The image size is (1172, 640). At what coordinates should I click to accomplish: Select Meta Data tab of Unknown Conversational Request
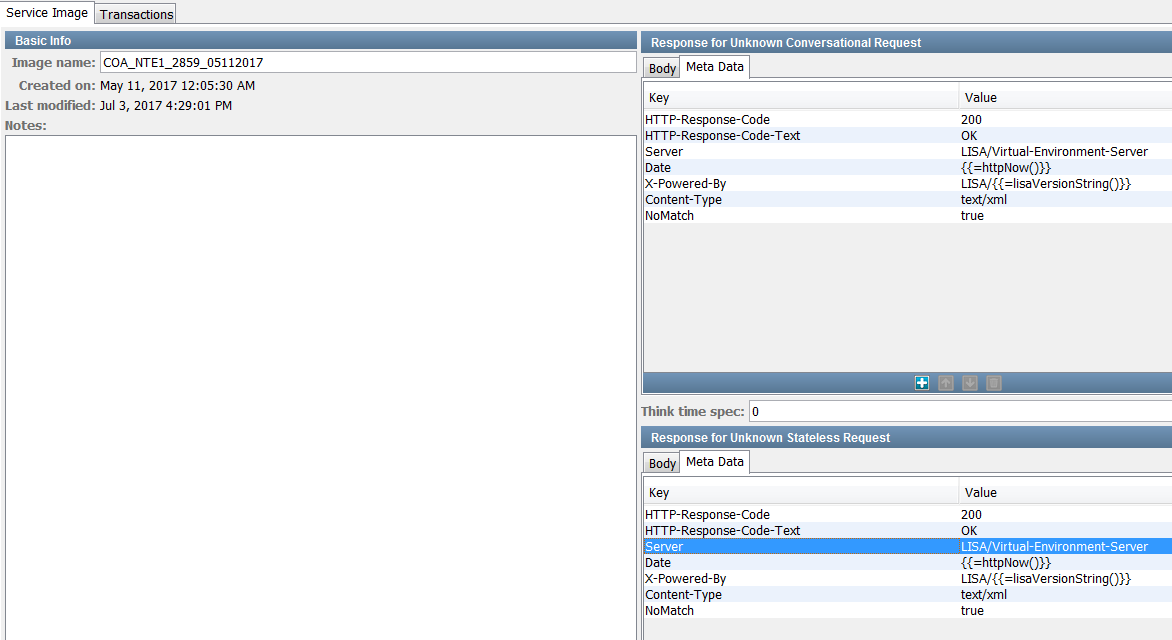(715, 67)
